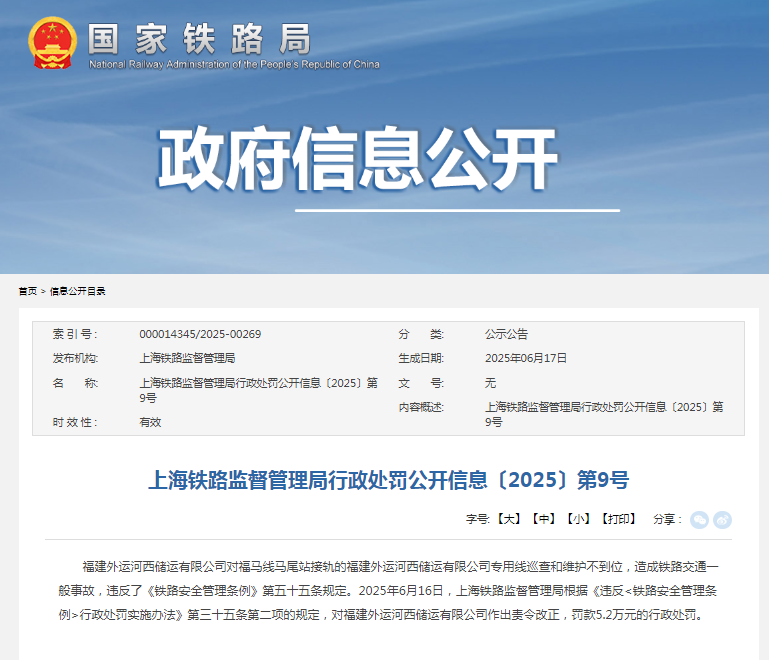Click the 名称 field value in table

click(x=257, y=390)
